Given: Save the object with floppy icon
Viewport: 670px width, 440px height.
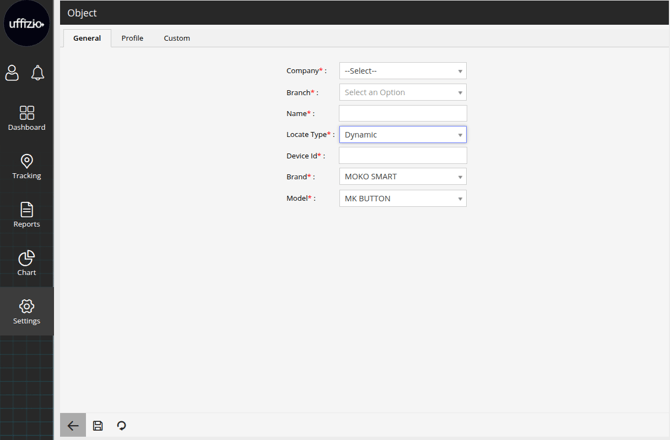Looking at the screenshot, I should (x=98, y=426).
